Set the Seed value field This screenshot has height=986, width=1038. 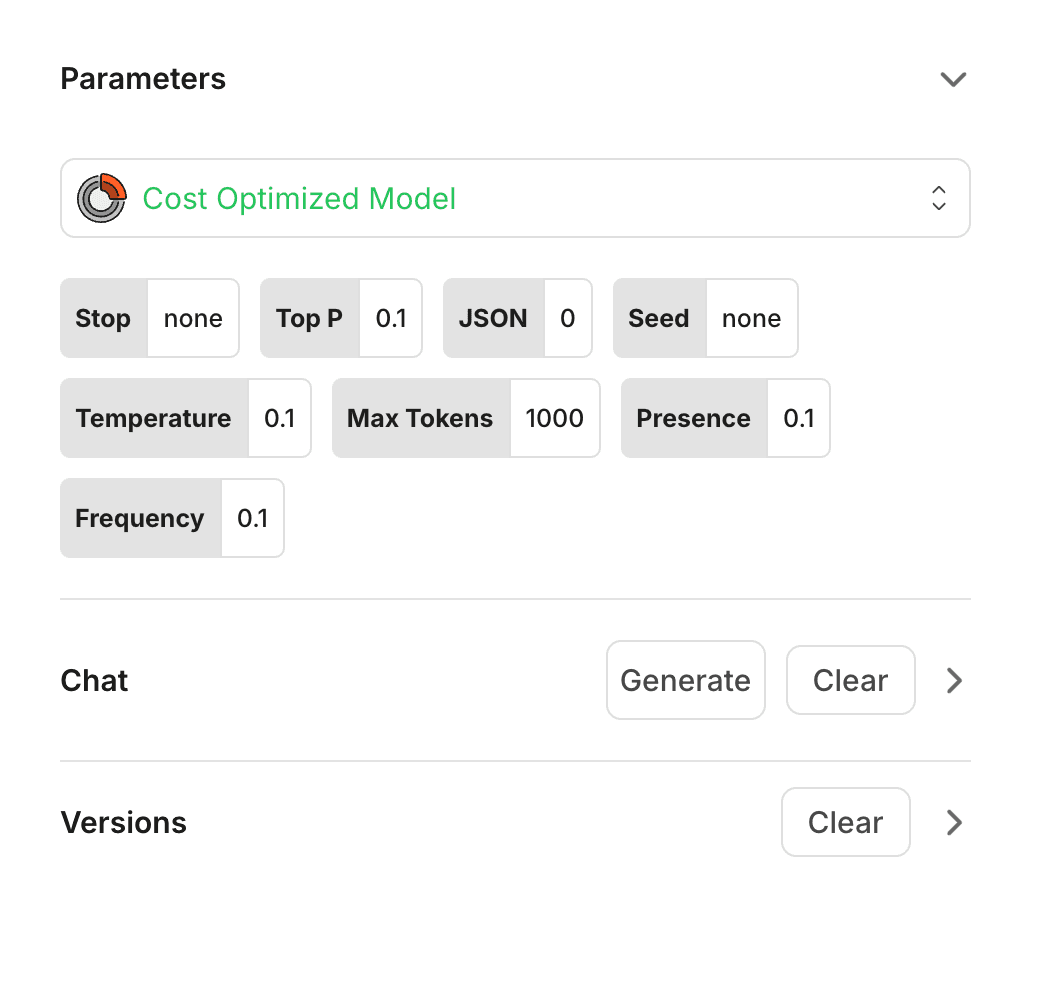pyautogui.click(x=751, y=319)
